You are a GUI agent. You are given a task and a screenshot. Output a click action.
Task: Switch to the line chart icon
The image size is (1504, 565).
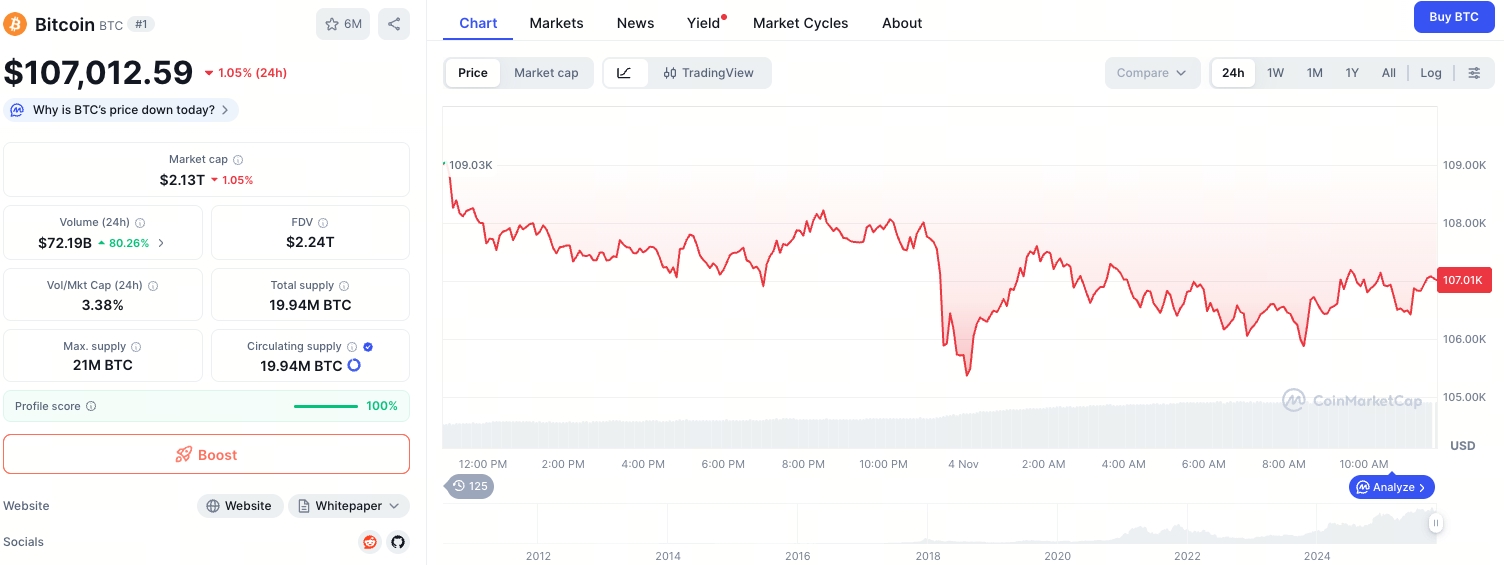tap(625, 73)
